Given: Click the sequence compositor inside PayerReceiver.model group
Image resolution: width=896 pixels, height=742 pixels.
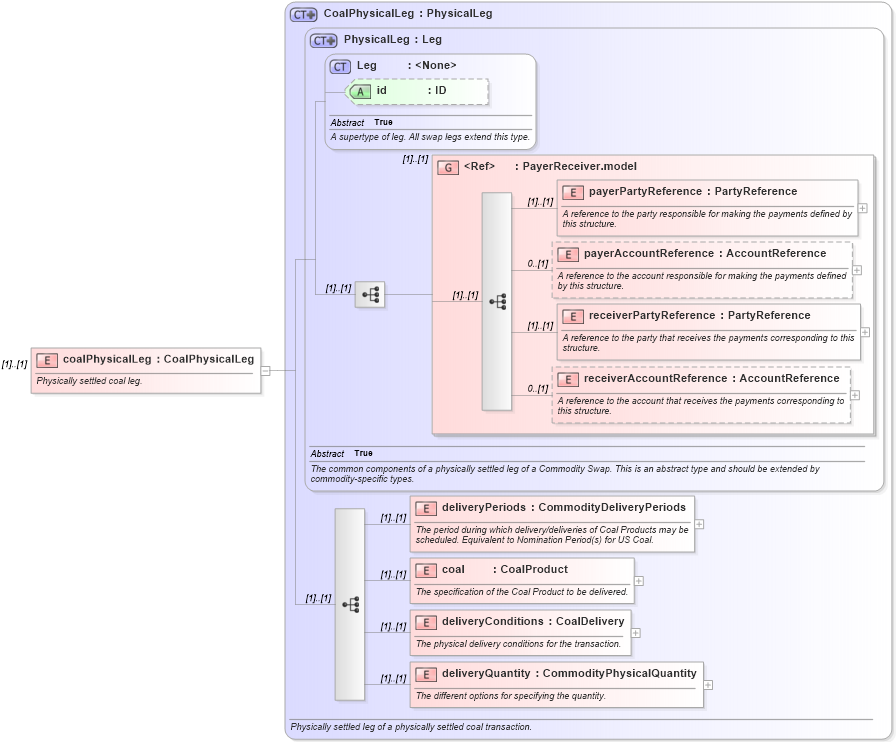Looking at the screenshot, I should point(497,301).
